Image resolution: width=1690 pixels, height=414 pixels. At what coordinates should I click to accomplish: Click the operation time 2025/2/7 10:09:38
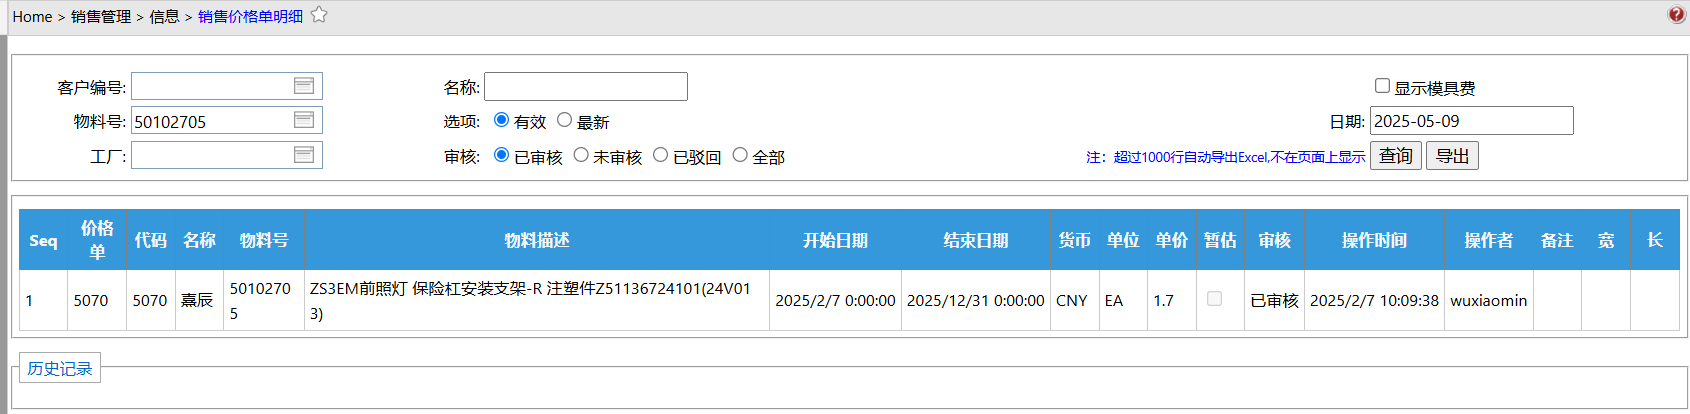(1375, 300)
